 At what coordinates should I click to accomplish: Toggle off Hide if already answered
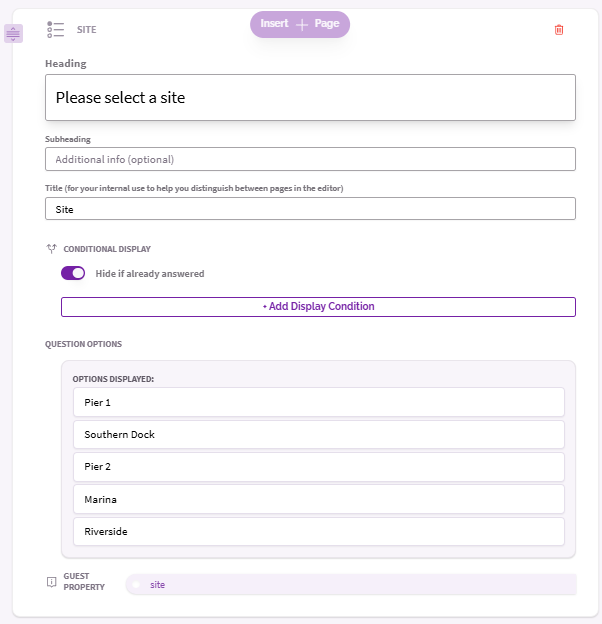(x=73, y=273)
